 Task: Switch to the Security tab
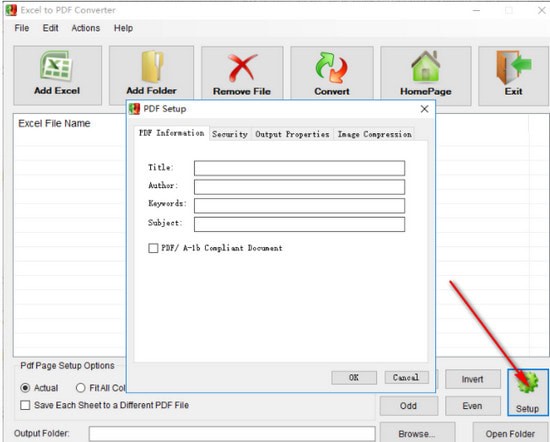[x=230, y=134]
